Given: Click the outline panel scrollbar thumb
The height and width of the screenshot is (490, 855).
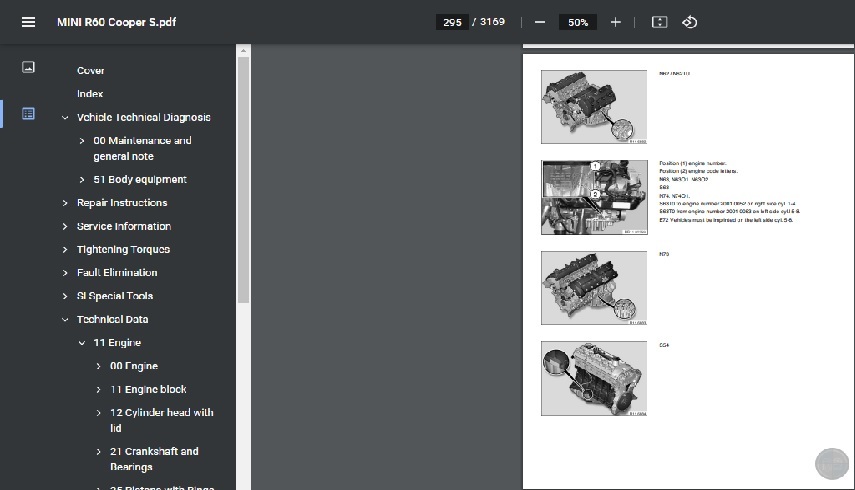Looking at the screenshot, I should [244, 180].
